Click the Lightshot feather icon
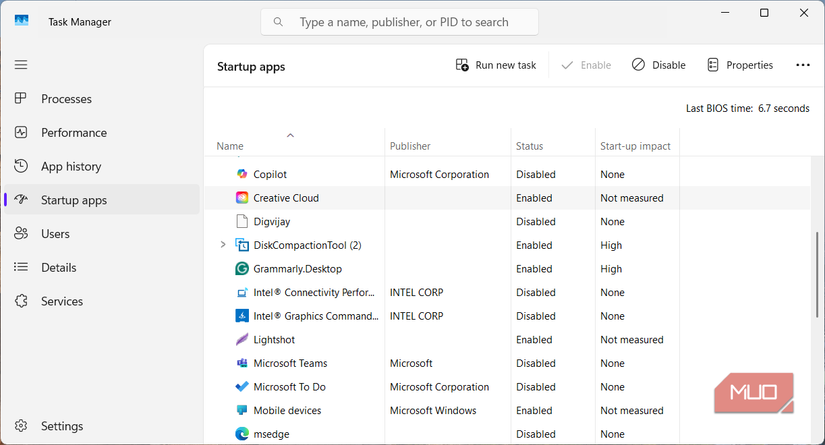 [x=242, y=340]
